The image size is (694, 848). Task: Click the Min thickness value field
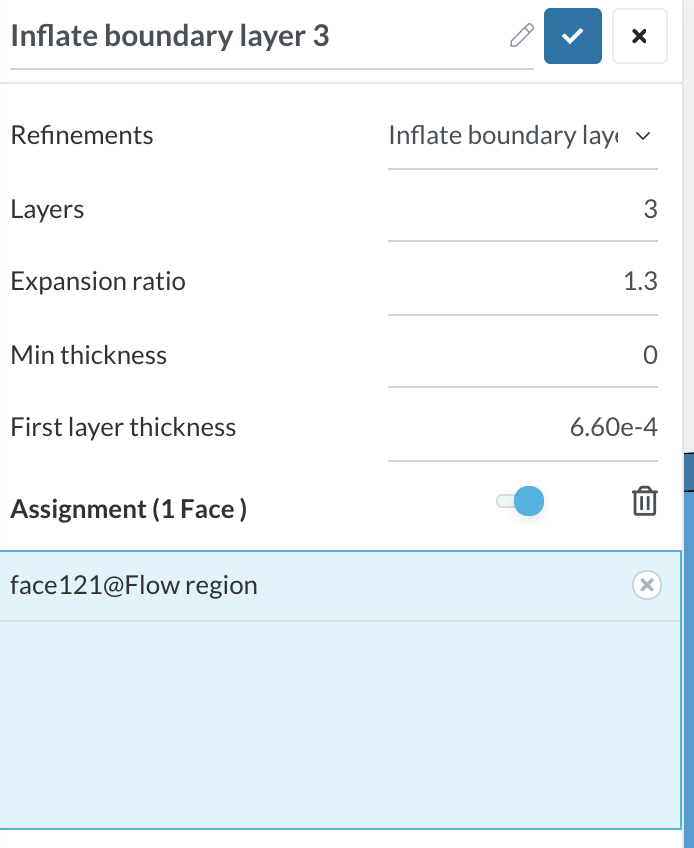[522, 355]
